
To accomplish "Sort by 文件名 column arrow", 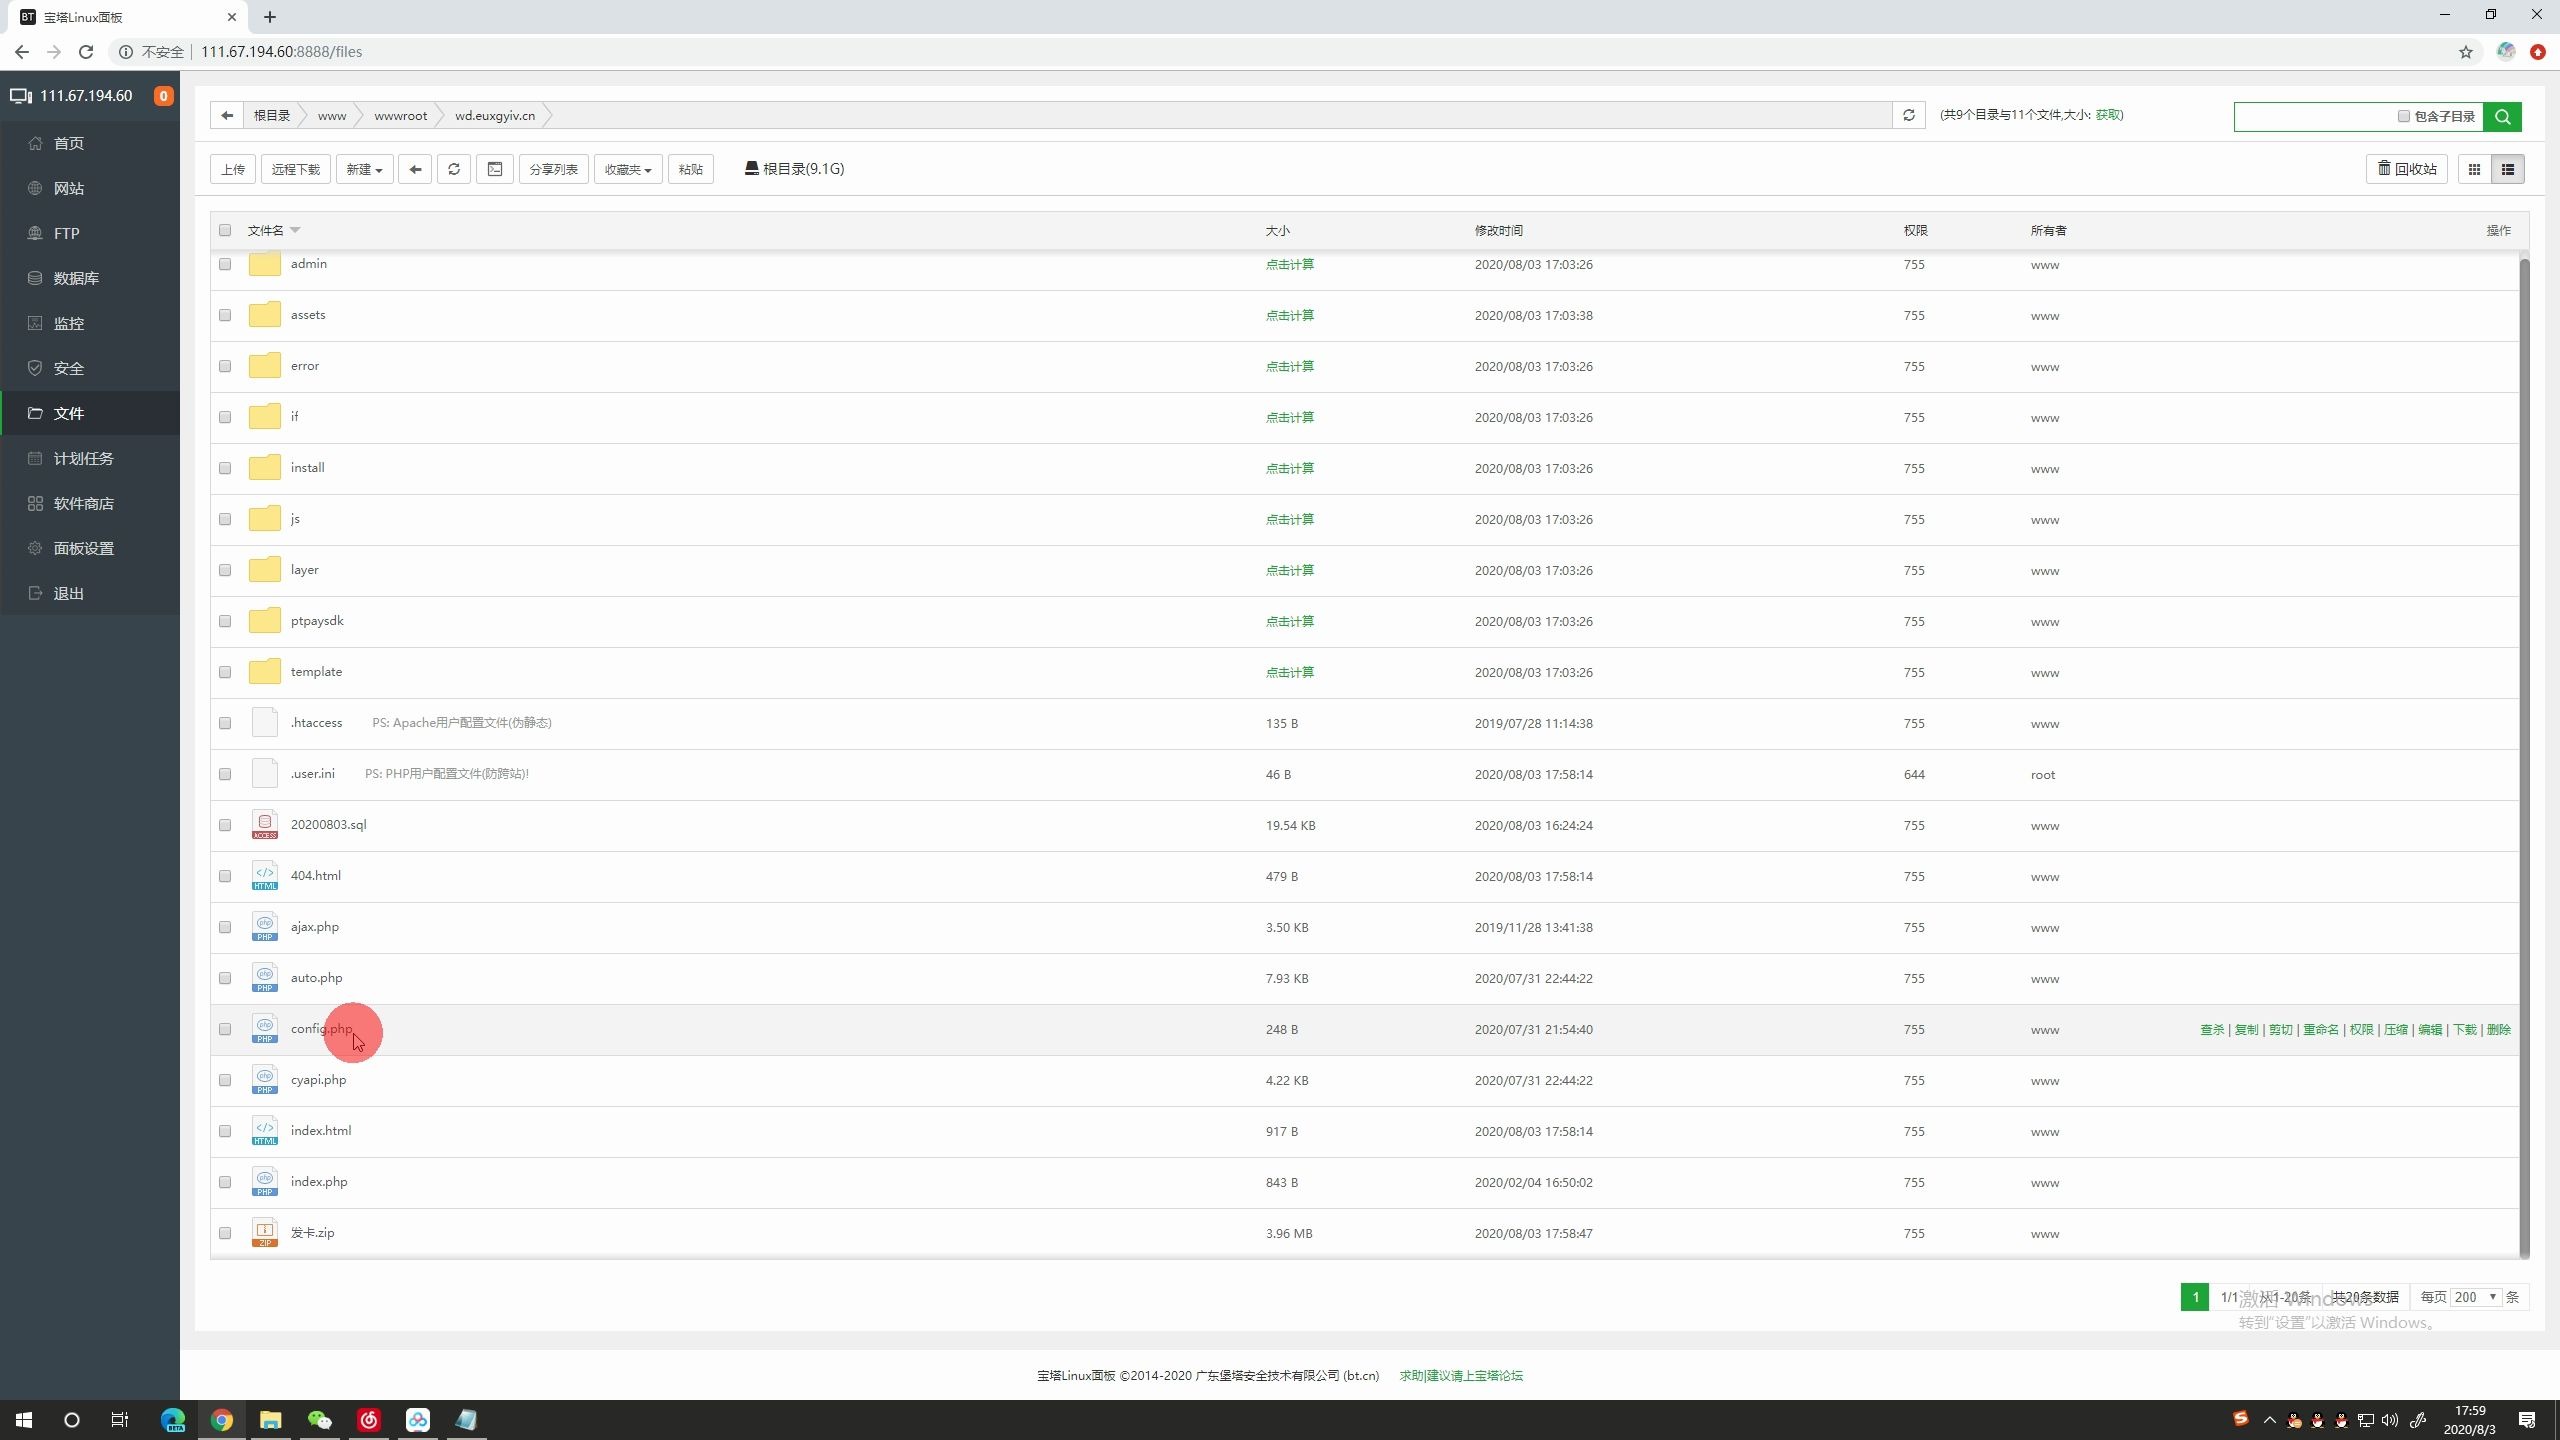I will tap(295, 231).
